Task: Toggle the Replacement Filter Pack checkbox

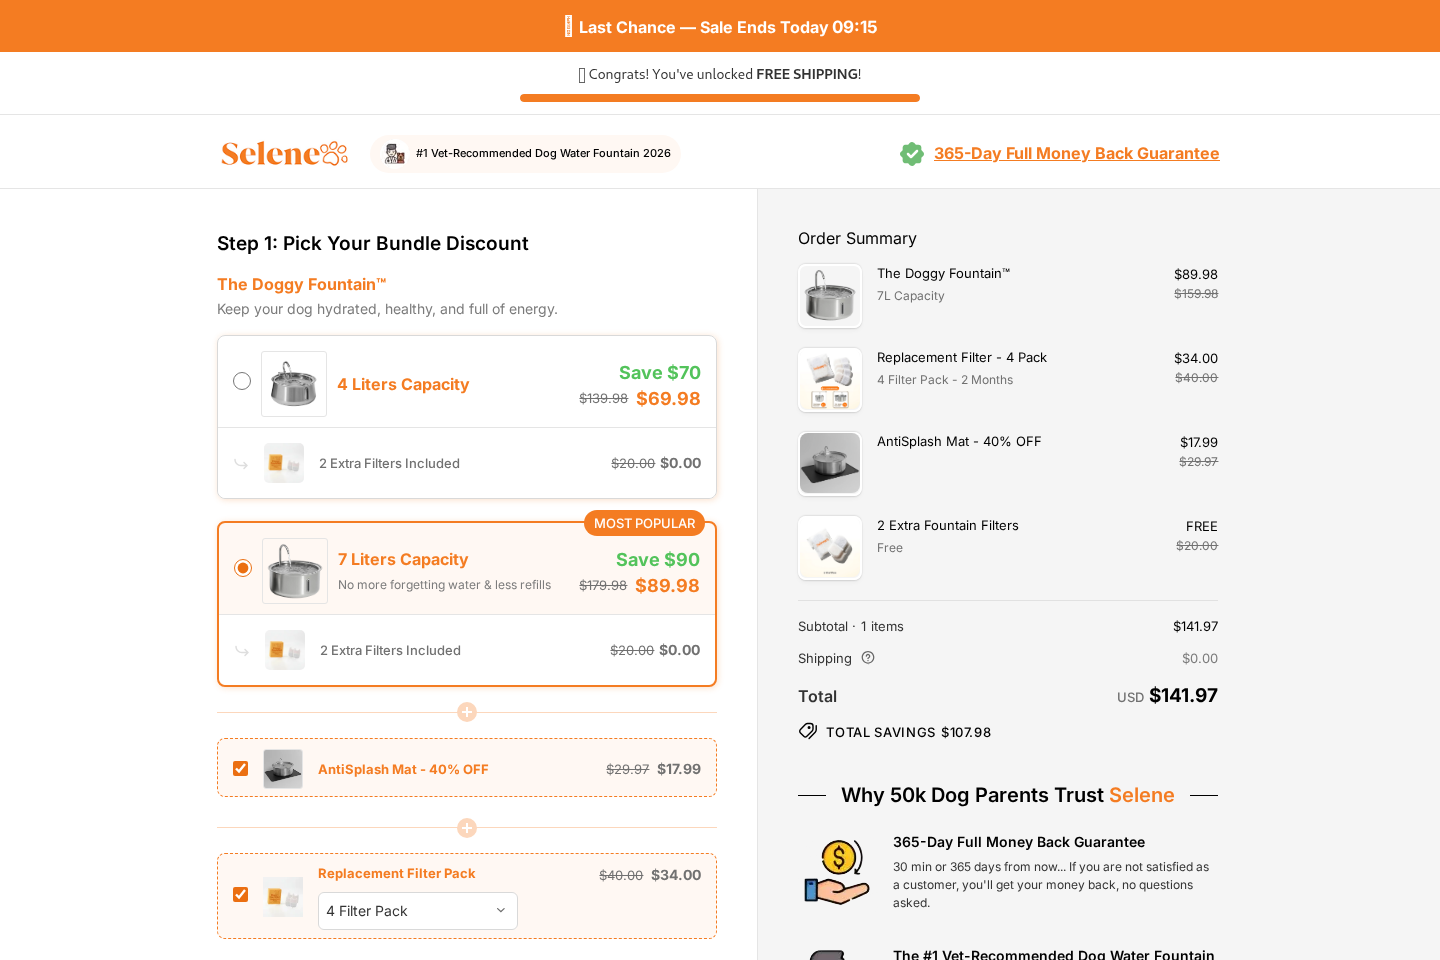Action: click(x=240, y=894)
